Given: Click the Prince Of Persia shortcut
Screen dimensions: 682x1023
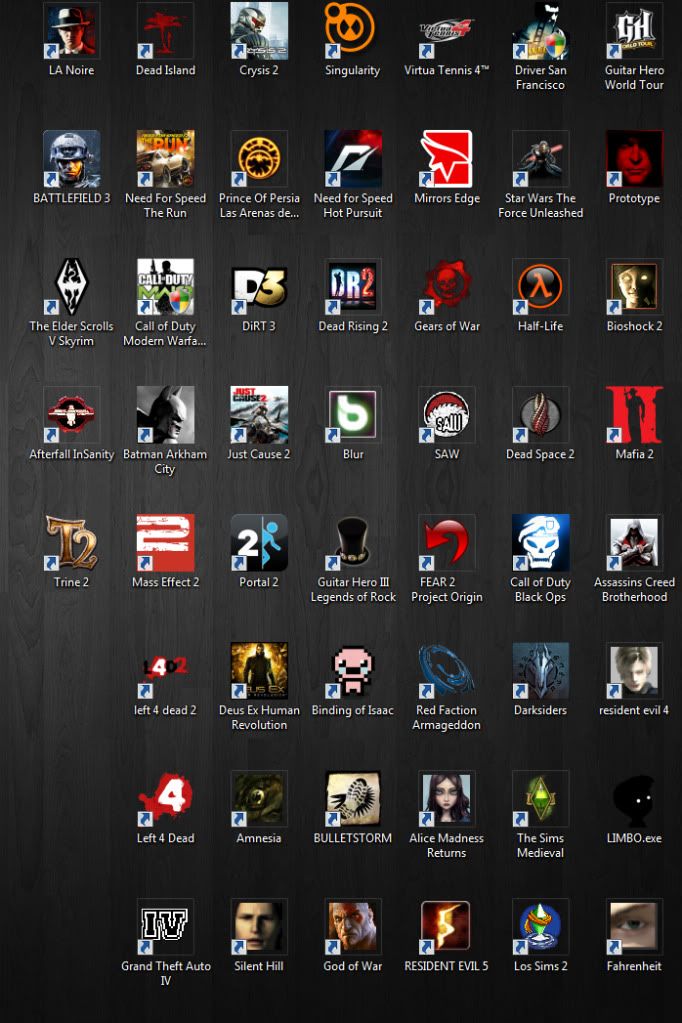Looking at the screenshot, I should (259, 159).
